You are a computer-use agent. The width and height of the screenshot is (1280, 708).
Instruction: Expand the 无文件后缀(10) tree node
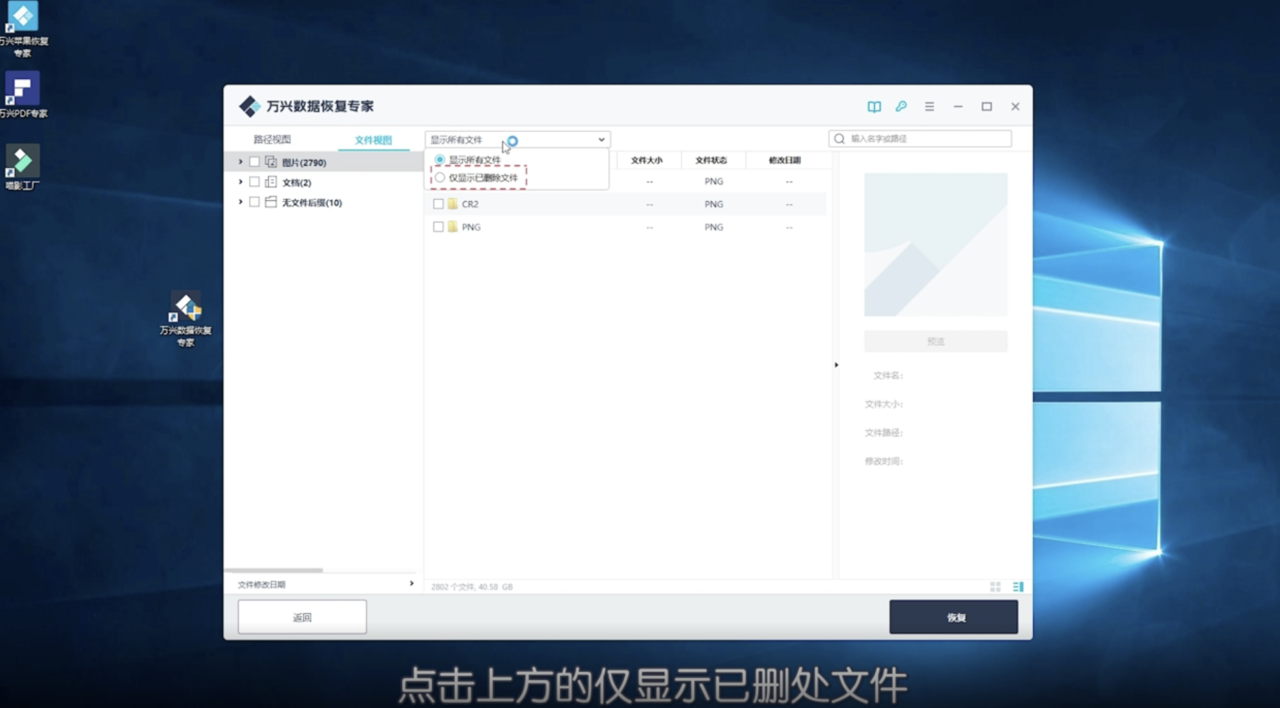(x=240, y=202)
